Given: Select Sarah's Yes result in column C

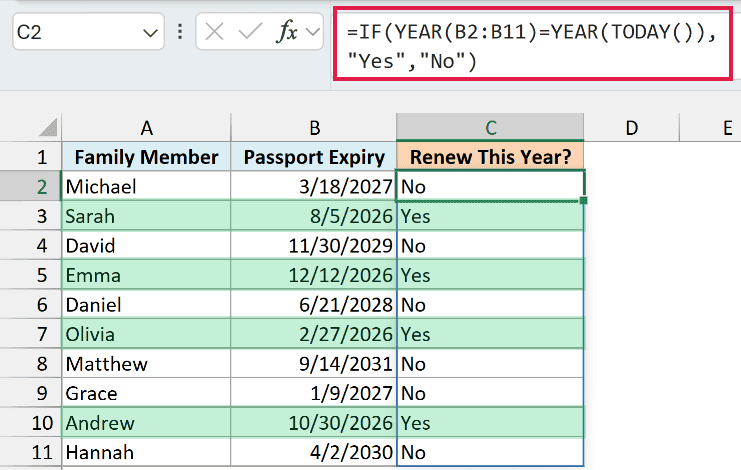Looking at the screenshot, I should pyautogui.click(x=491, y=216).
